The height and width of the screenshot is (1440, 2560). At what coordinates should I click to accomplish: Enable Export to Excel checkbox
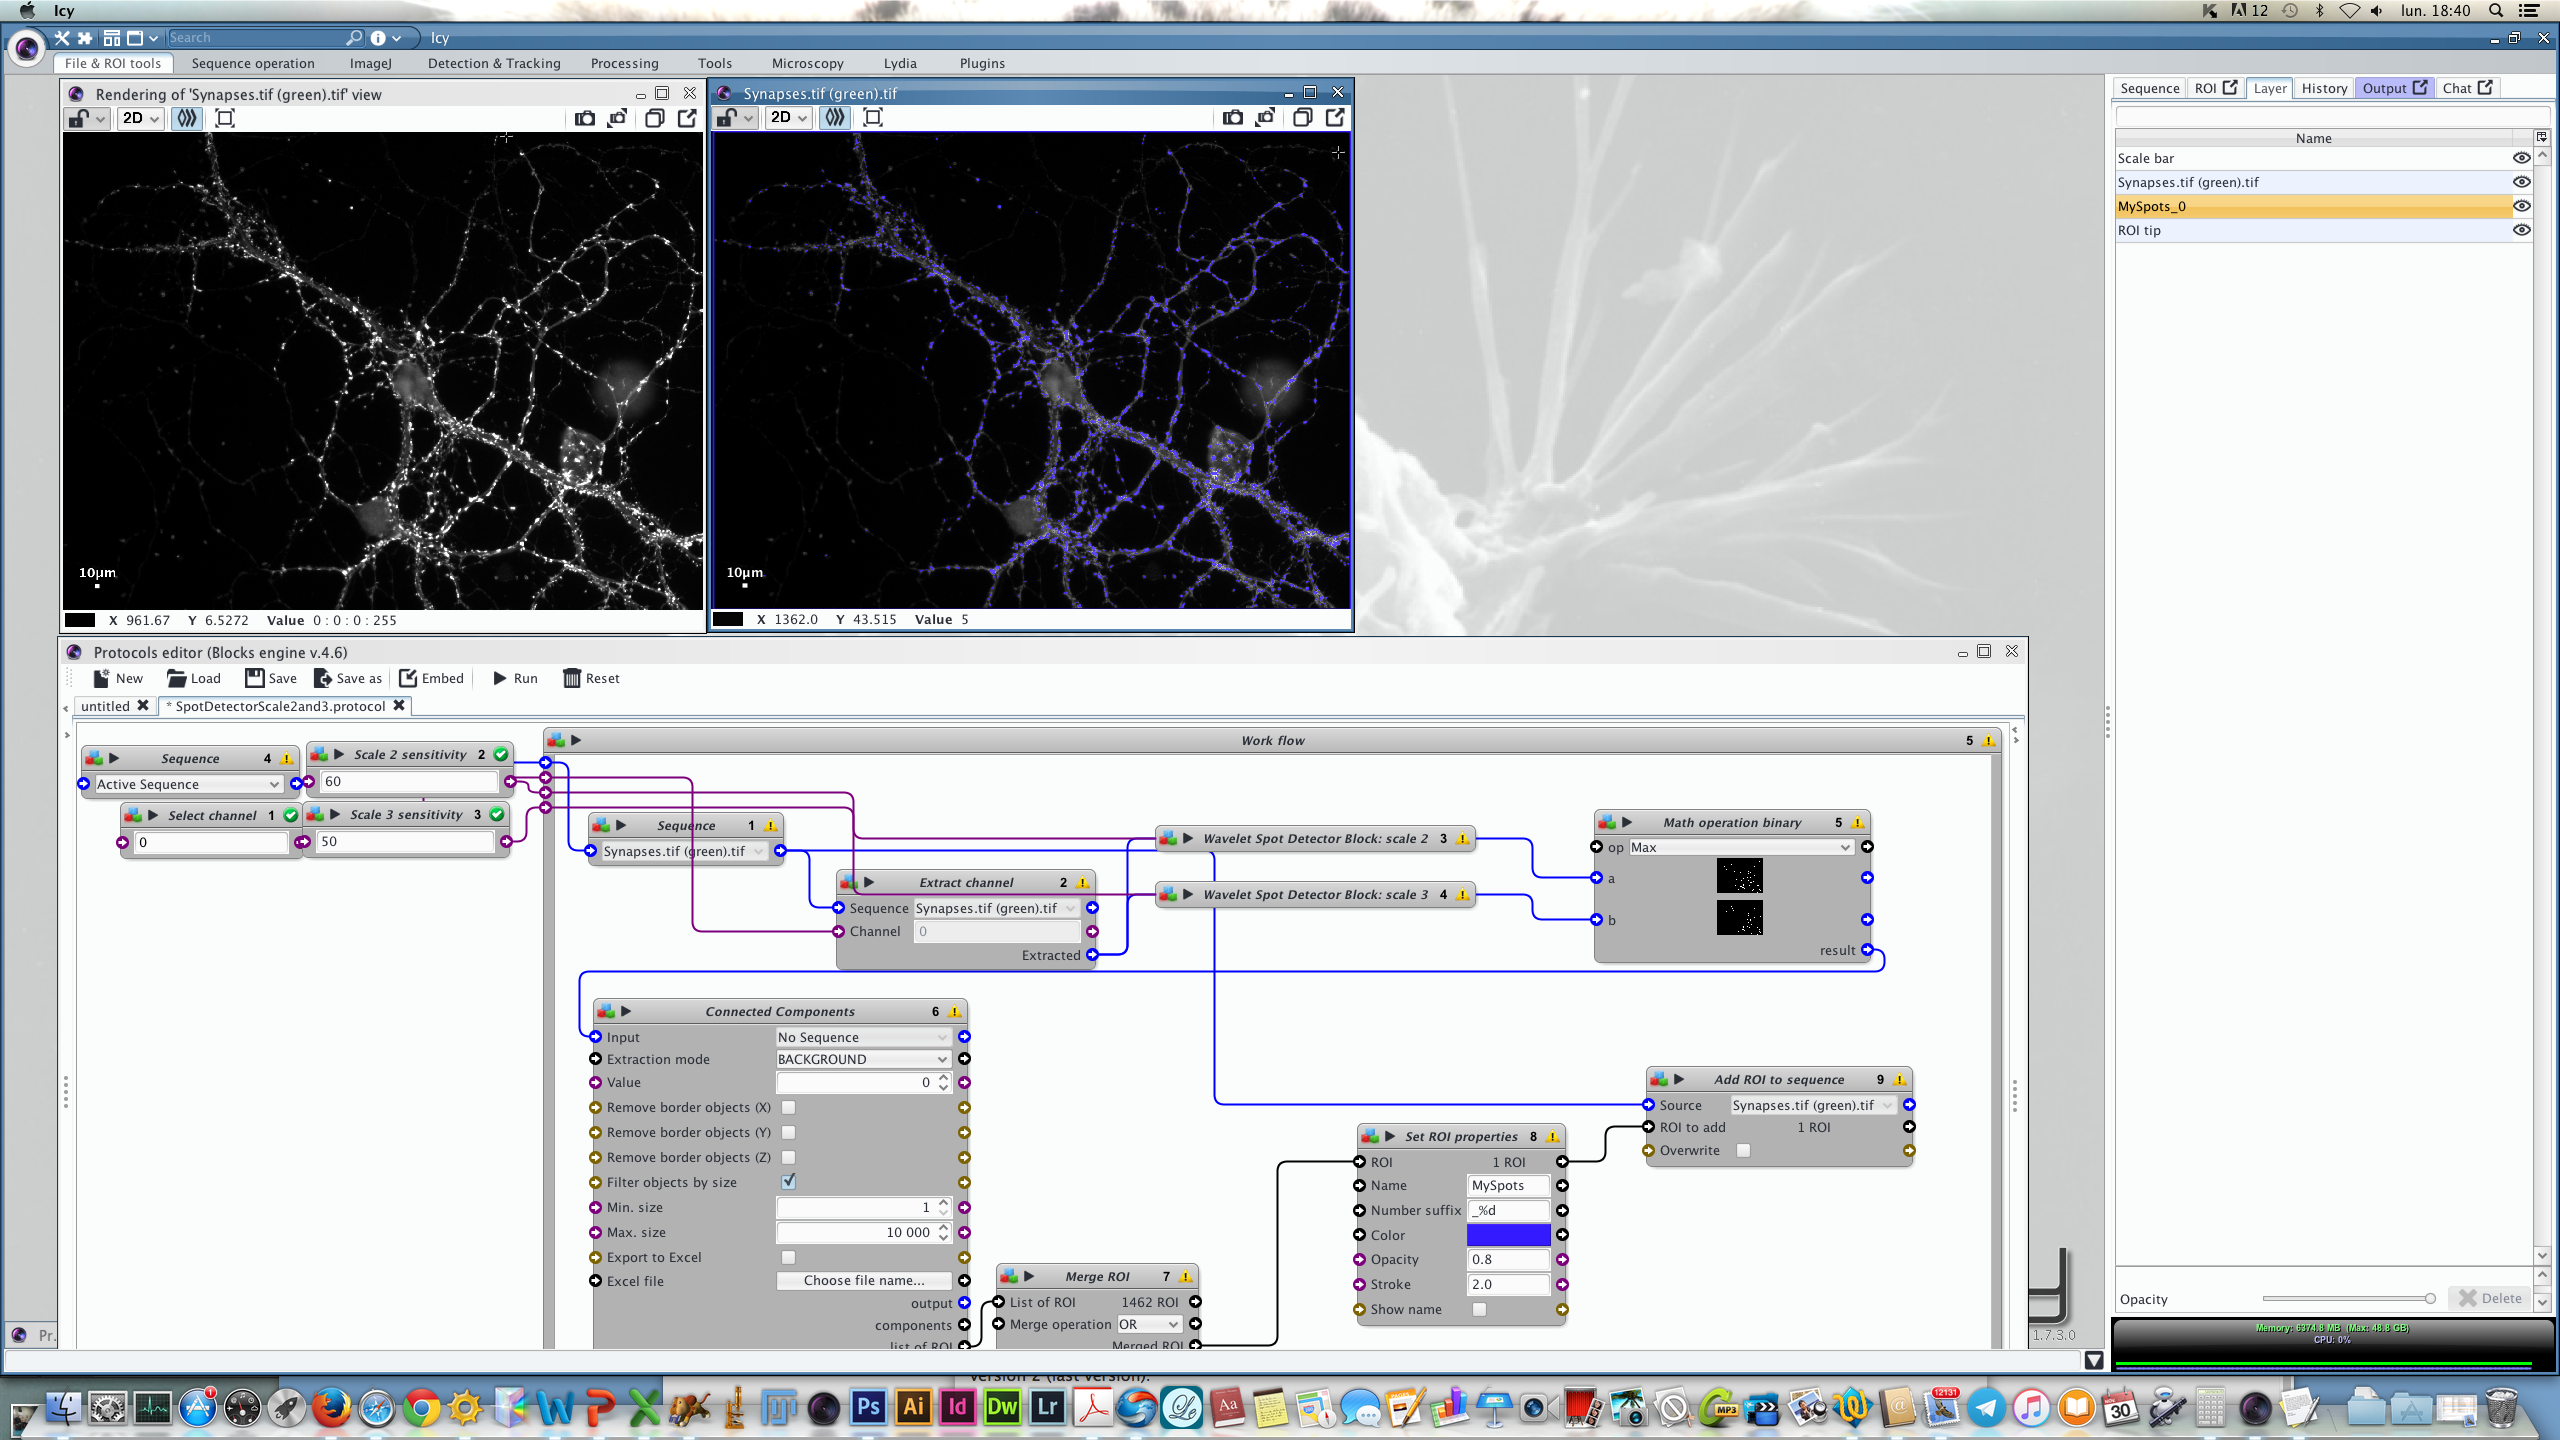788,1257
